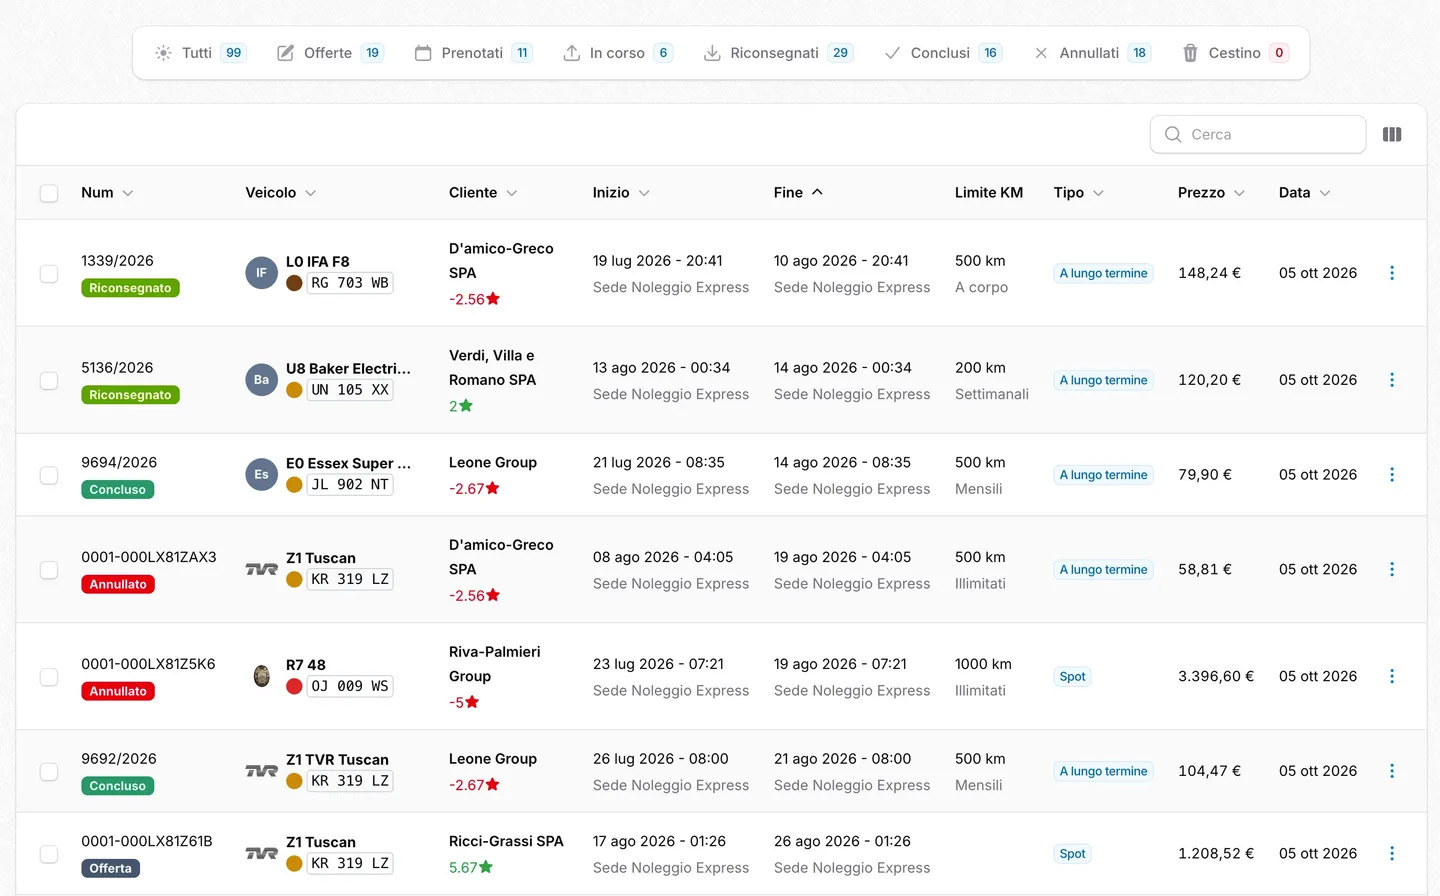This screenshot has height=896, width=1440.
Task: Open the Cliente column dropdown
Action: click(511, 193)
